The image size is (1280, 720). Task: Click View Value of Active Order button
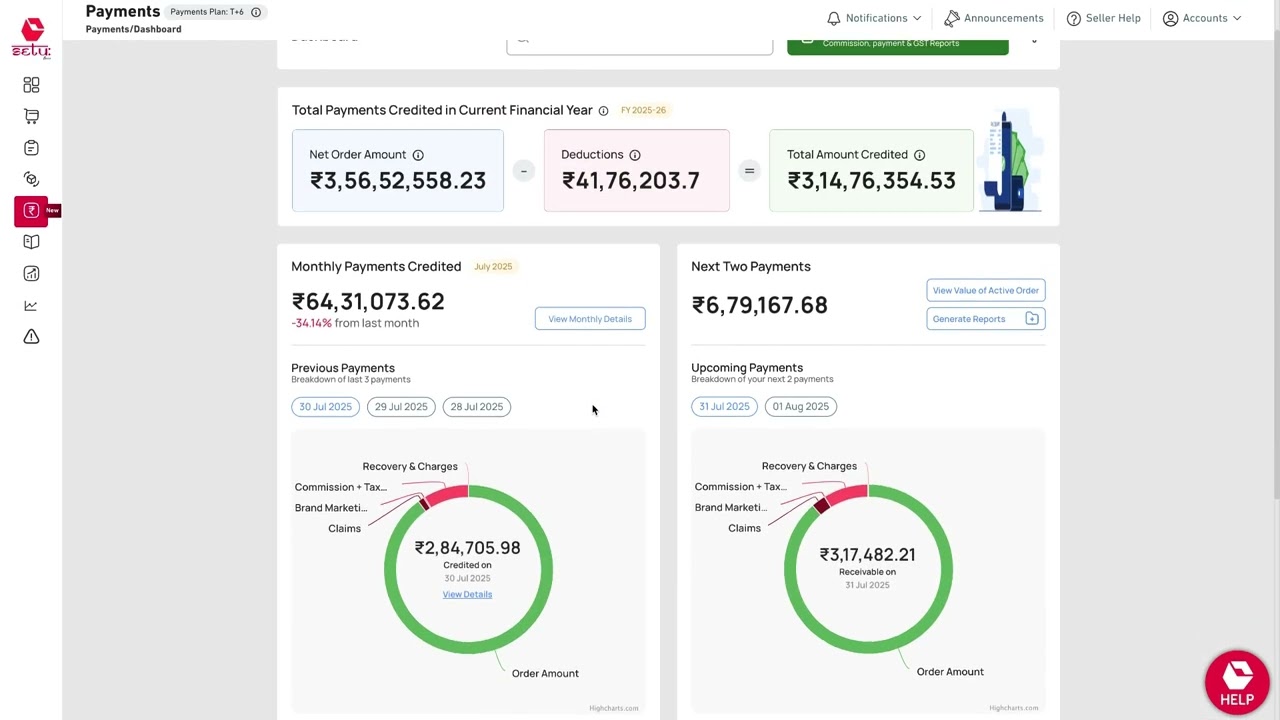986,290
